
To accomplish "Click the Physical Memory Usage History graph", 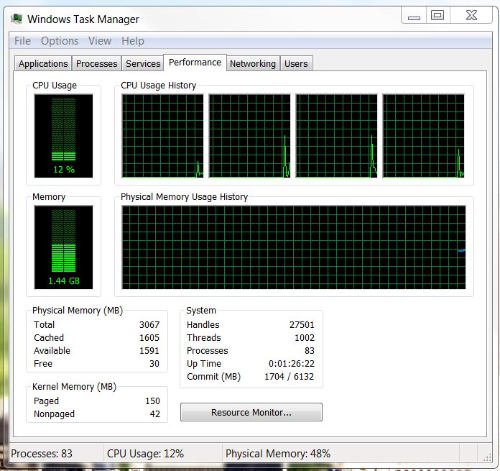I will (x=294, y=247).
